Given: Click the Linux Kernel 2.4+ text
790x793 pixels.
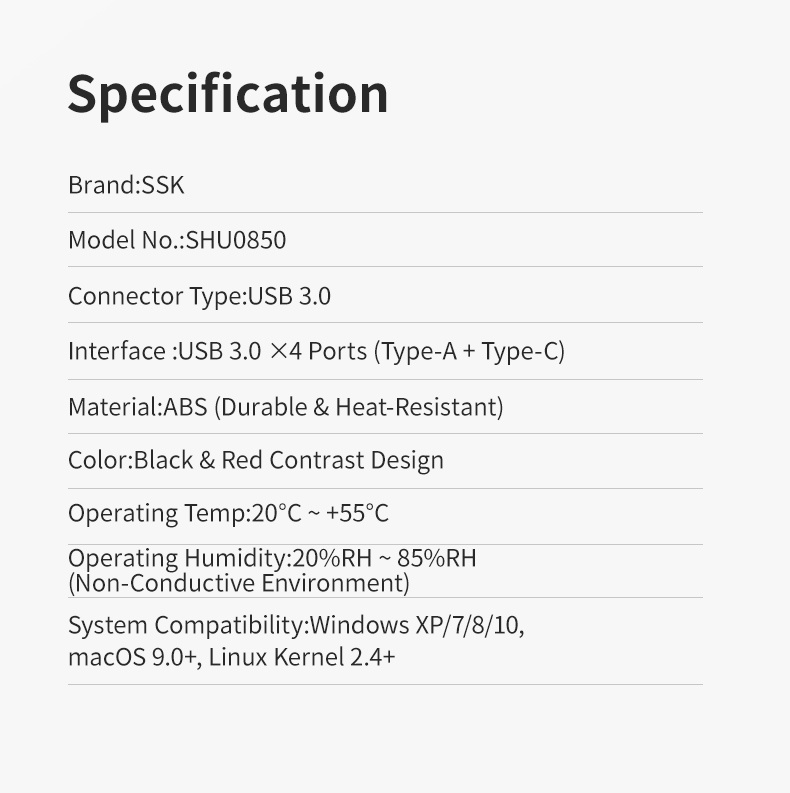Looking at the screenshot, I should (301, 657).
